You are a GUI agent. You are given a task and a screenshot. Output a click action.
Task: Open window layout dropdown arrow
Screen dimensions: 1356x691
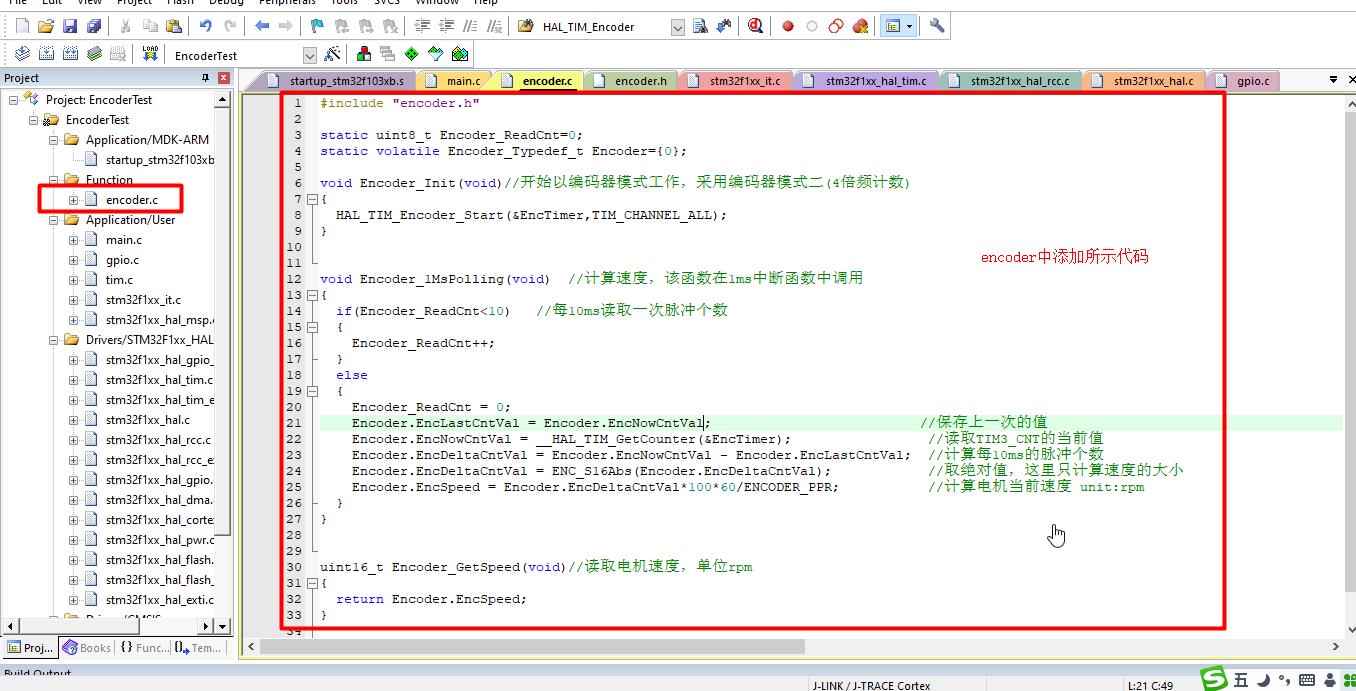(910, 27)
